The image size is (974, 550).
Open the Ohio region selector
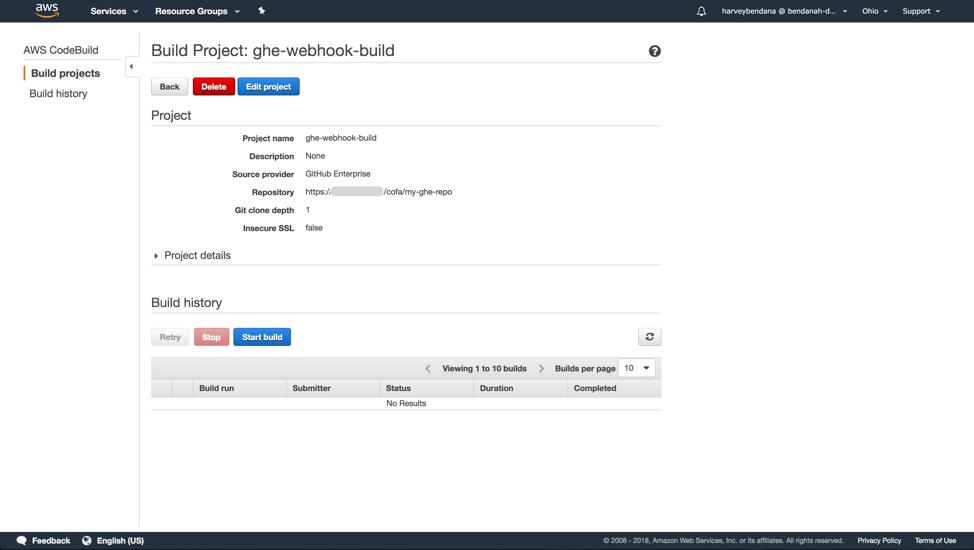coord(875,11)
